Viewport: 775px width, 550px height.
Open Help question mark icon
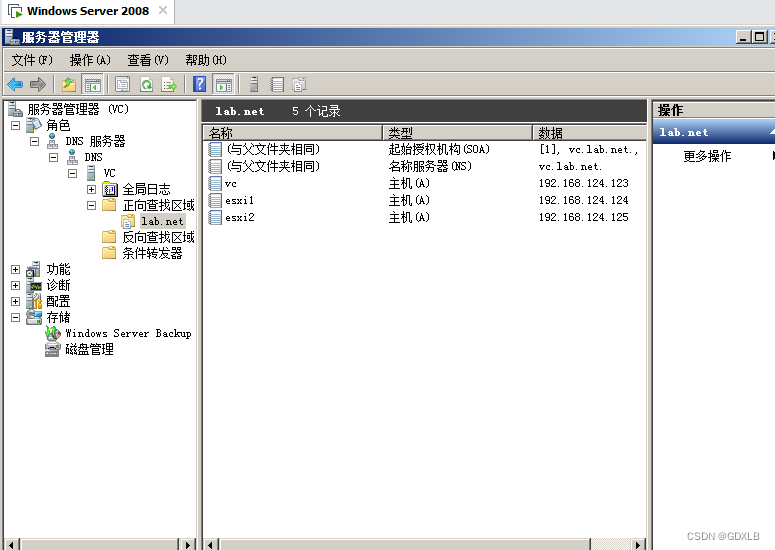(x=200, y=85)
